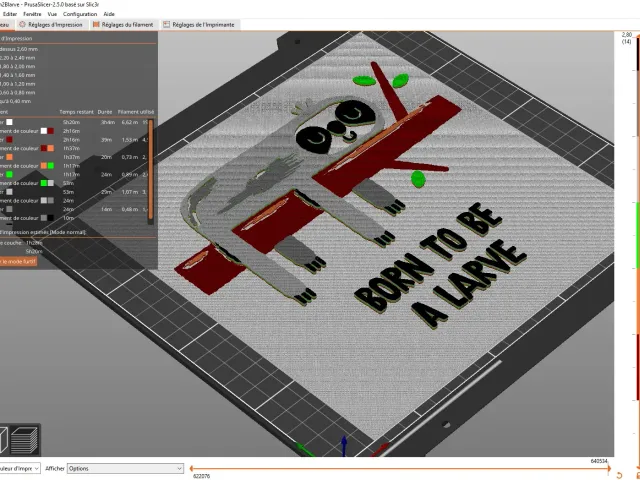The height and width of the screenshot is (480, 640).
Task: Open the Réglages du filament tab
Action: 123,24
